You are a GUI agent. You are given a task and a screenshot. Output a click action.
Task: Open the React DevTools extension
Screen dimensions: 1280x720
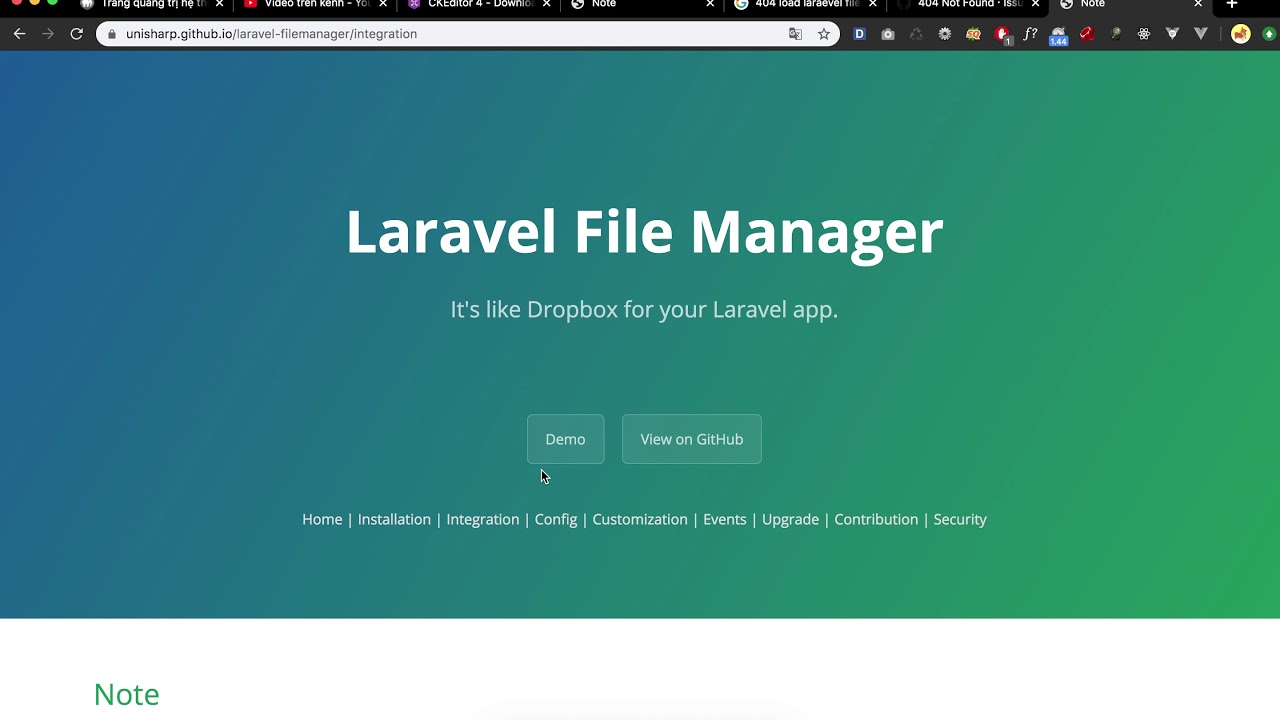pos(1144,34)
